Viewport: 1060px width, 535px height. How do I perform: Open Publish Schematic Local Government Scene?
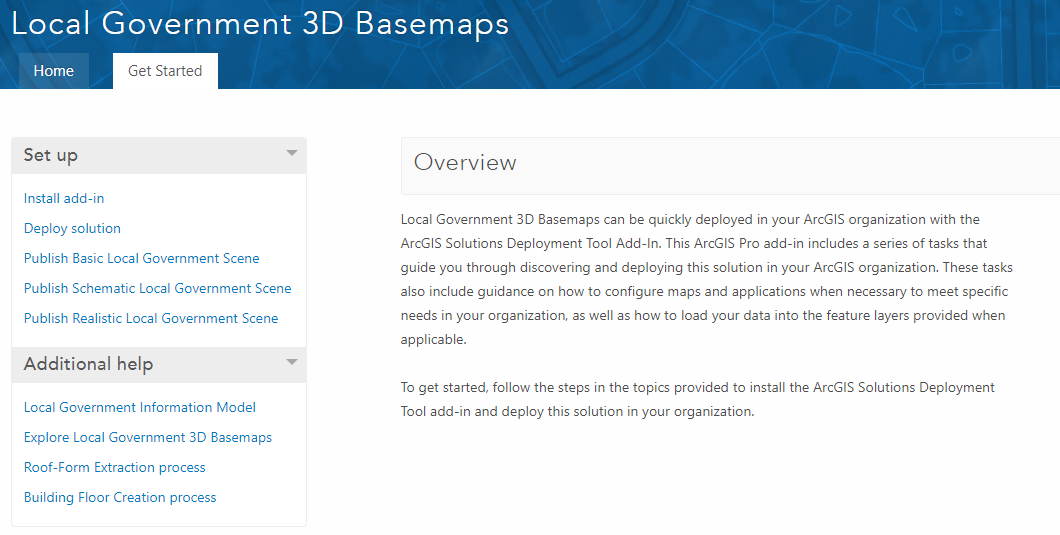coord(158,288)
